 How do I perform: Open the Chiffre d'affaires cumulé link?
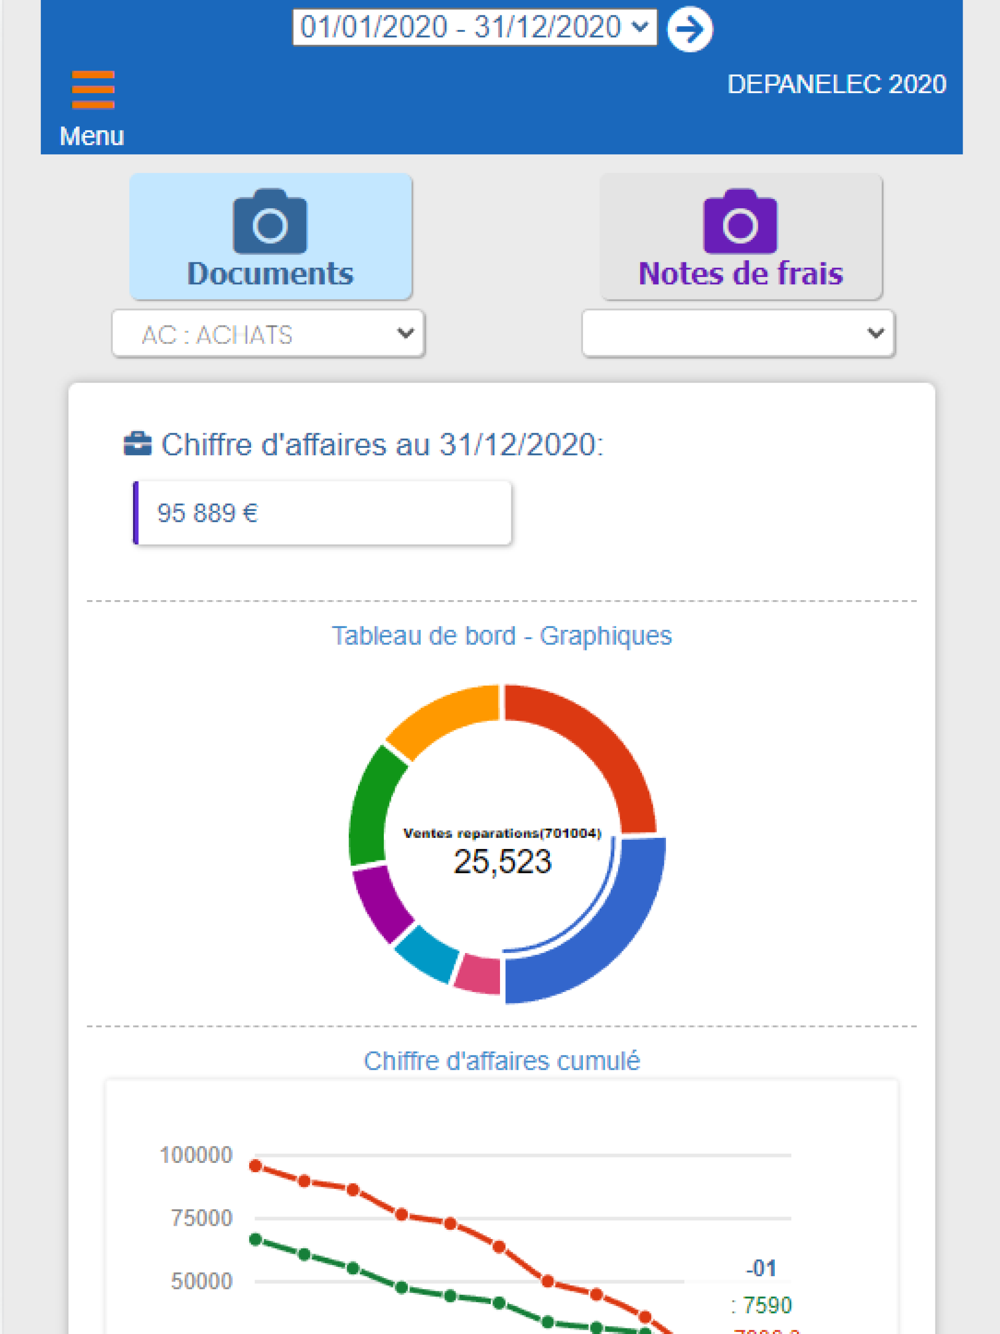[502, 1061]
